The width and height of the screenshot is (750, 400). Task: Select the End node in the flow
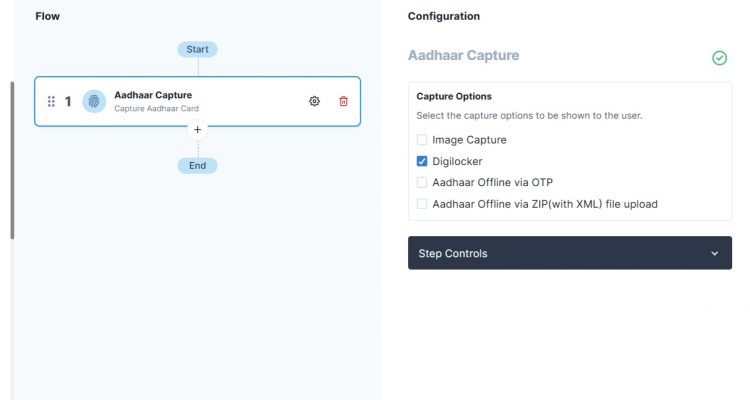pyautogui.click(x=198, y=166)
